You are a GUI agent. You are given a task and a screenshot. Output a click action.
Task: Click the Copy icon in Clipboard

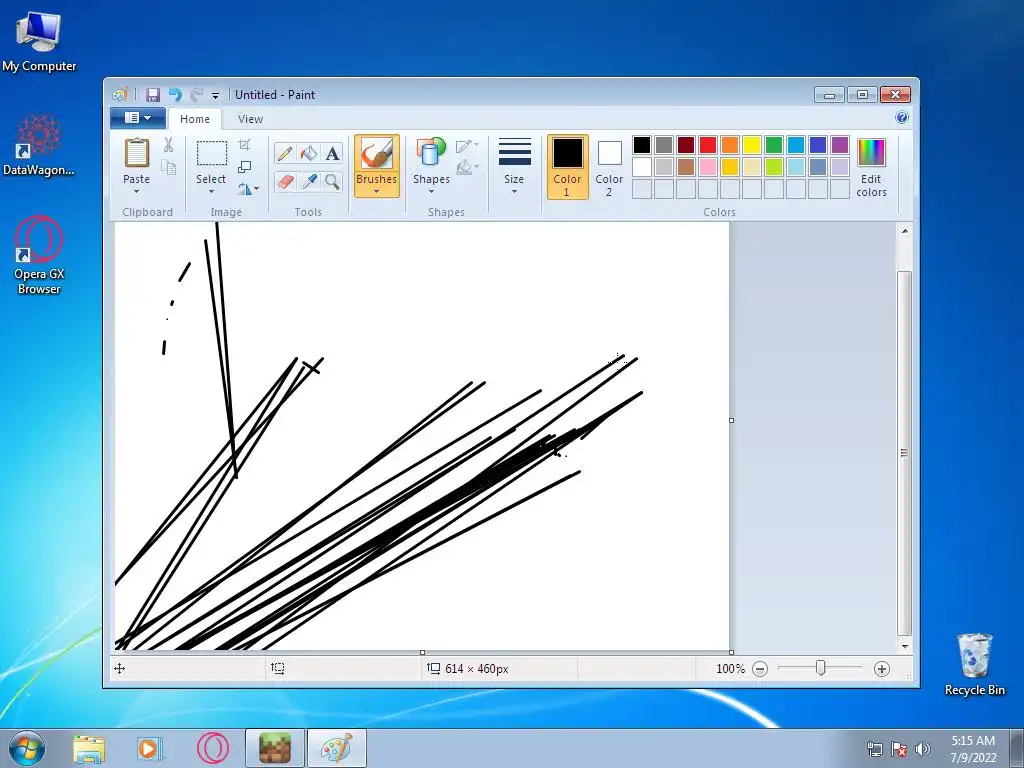(168, 168)
